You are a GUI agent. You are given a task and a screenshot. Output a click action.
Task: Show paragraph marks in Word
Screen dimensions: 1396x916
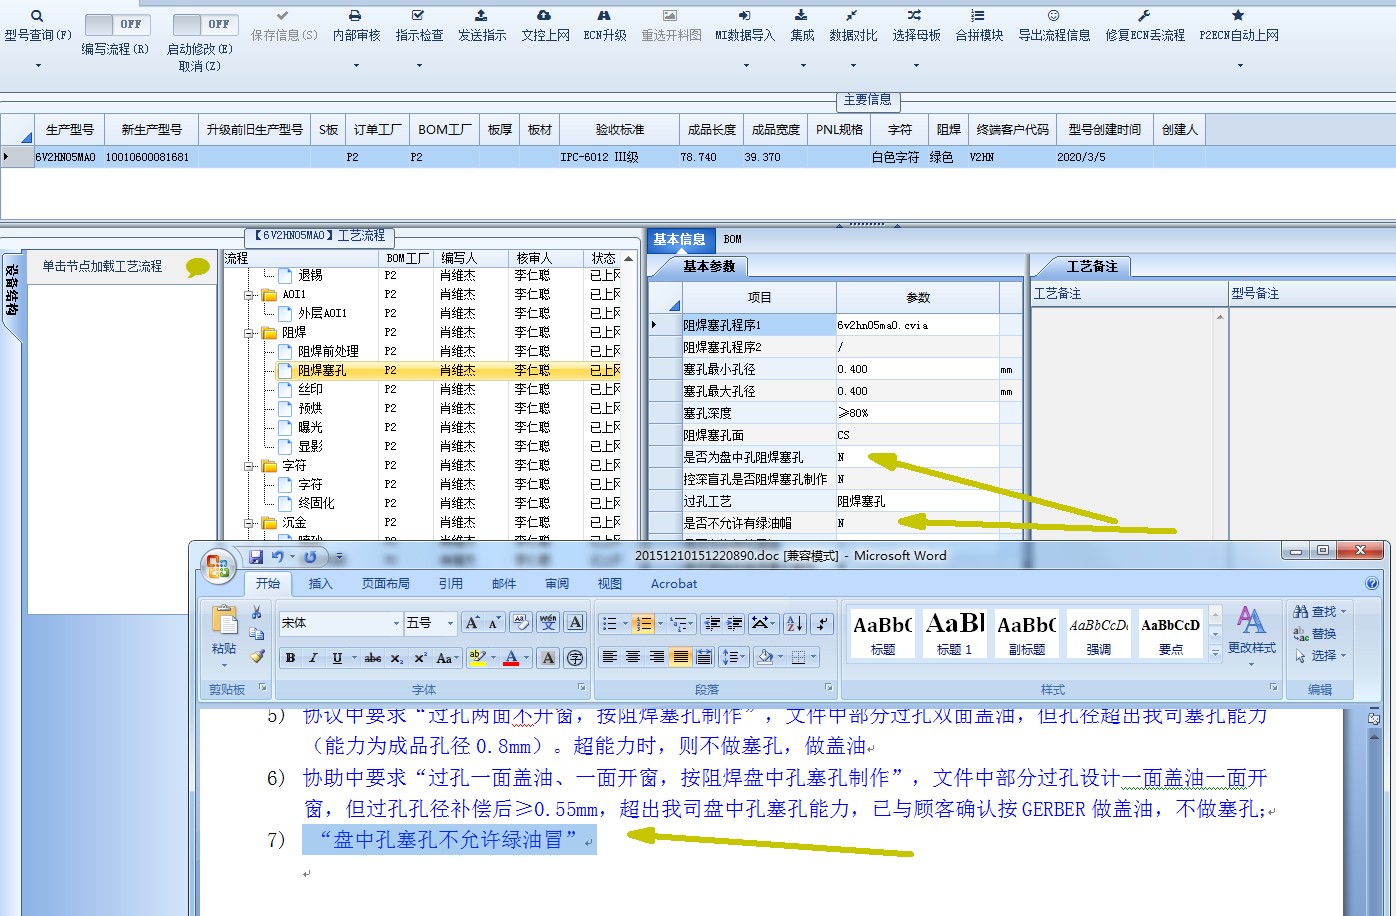[x=821, y=623]
